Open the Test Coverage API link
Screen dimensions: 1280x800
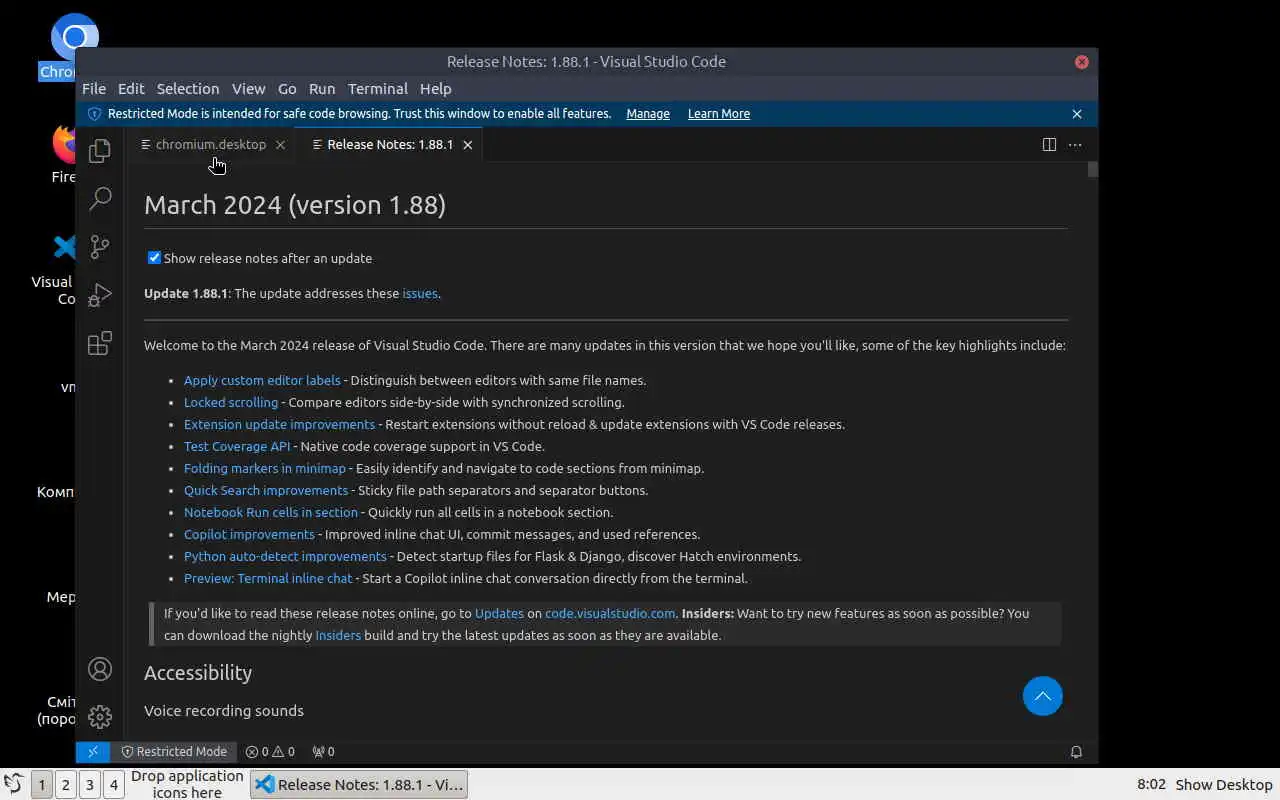(237, 446)
